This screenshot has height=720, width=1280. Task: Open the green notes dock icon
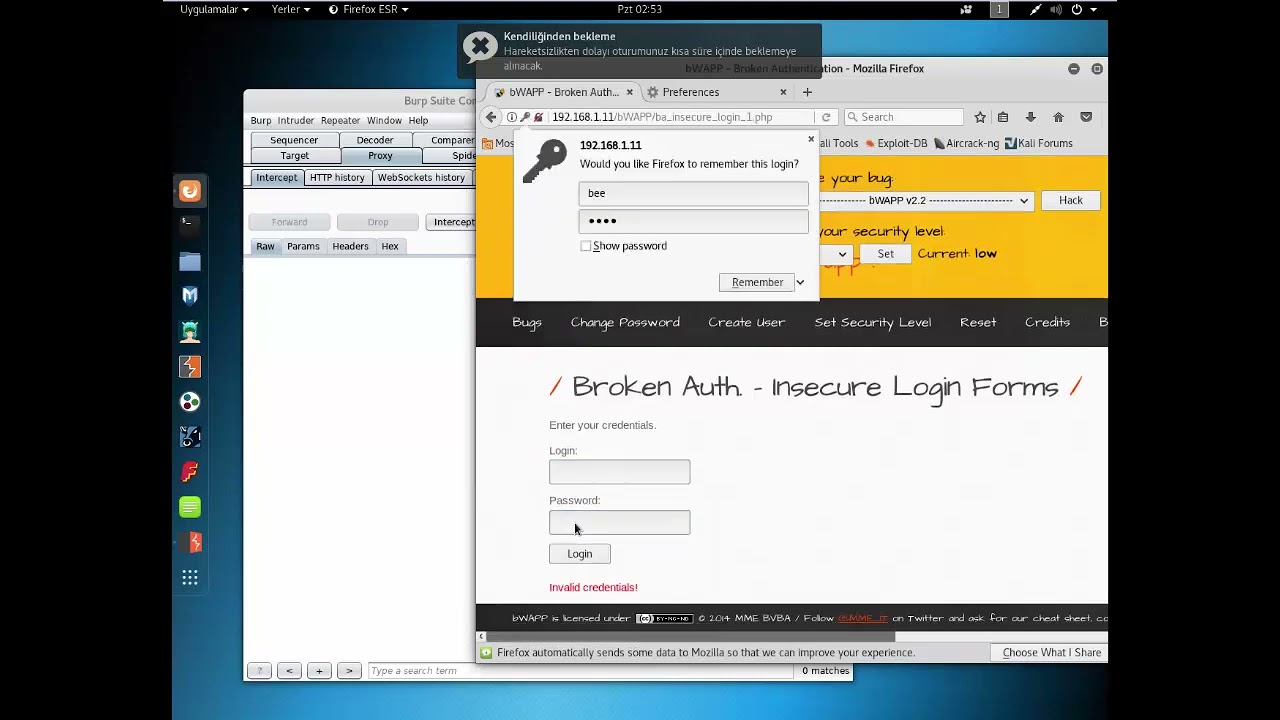click(x=190, y=507)
